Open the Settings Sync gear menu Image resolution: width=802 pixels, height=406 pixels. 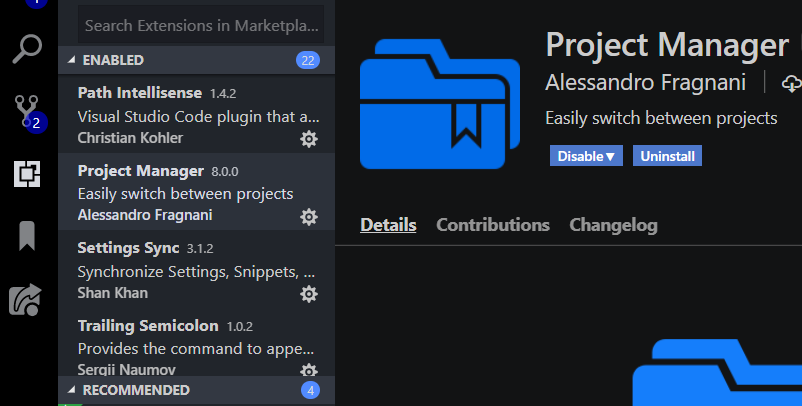(x=309, y=294)
